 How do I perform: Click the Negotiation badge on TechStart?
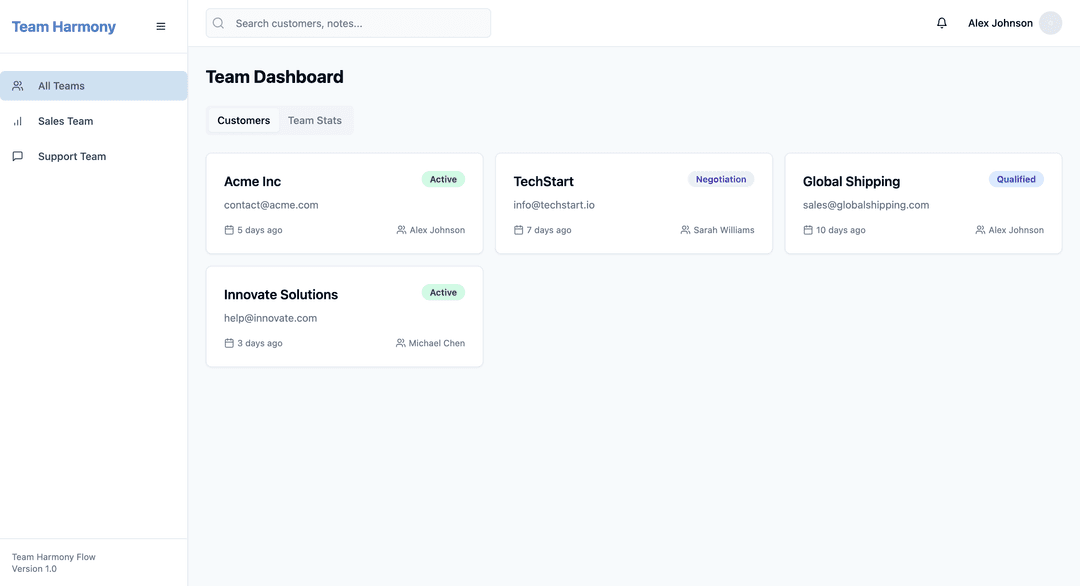point(720,180)
